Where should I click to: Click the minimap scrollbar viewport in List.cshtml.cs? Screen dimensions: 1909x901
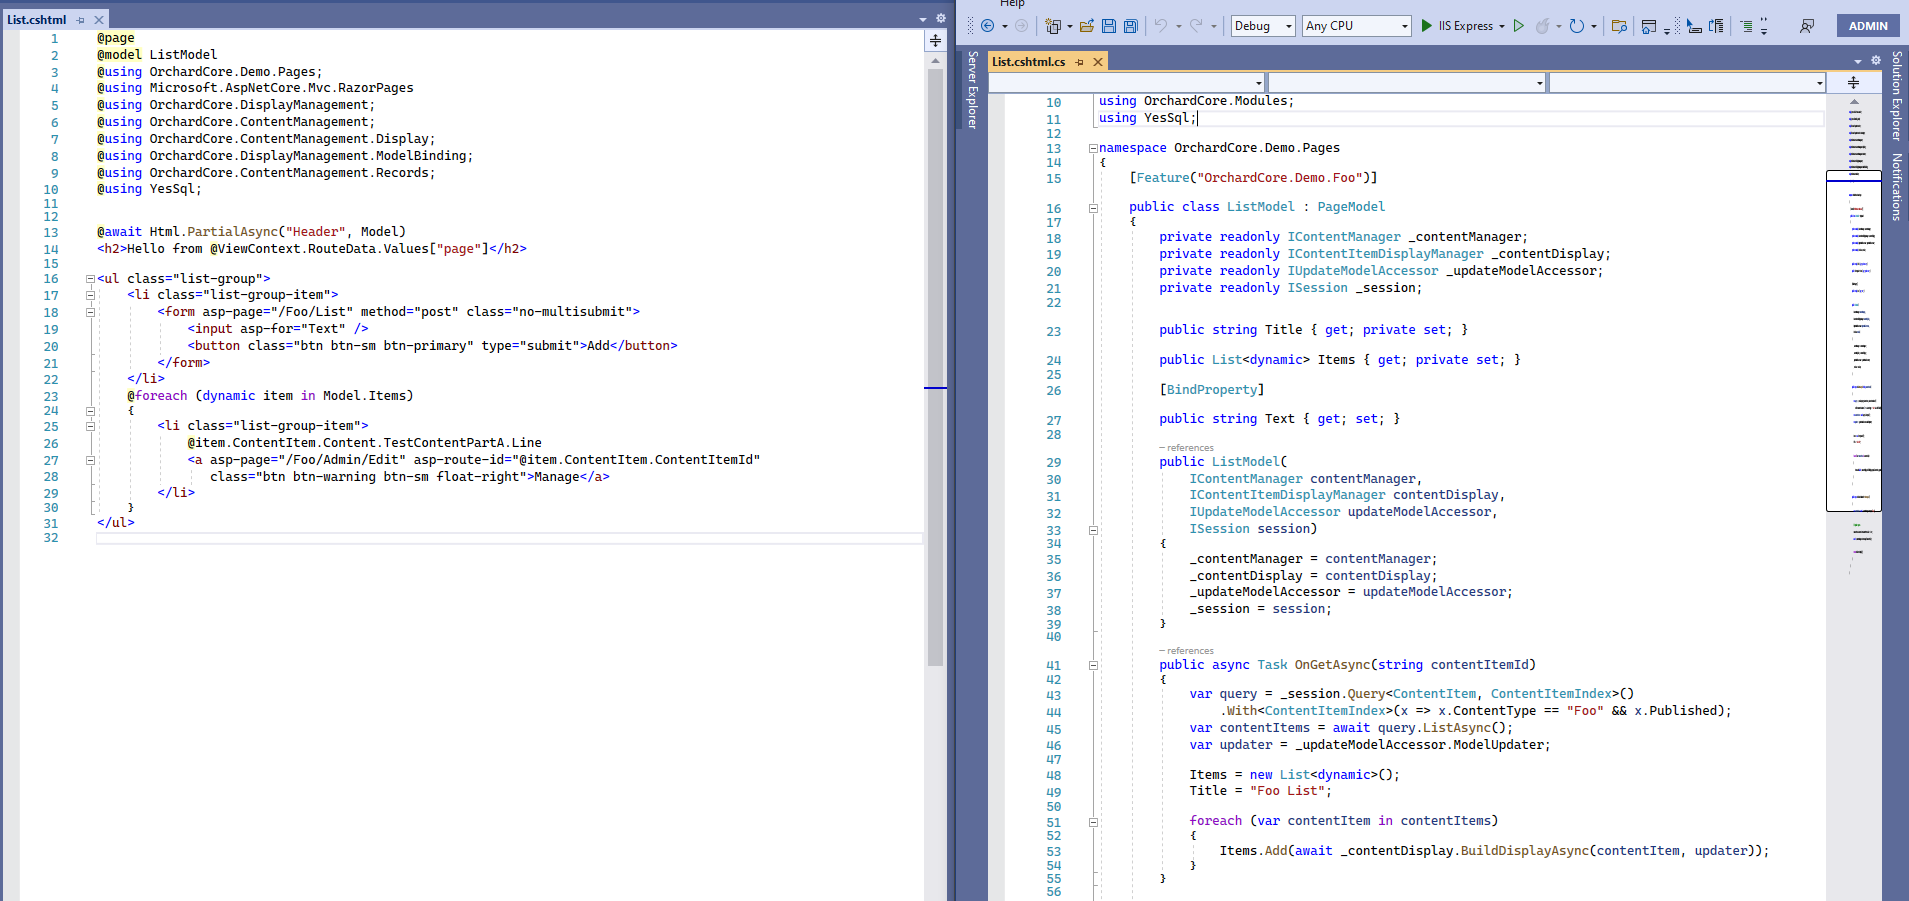coord(1854,341)
